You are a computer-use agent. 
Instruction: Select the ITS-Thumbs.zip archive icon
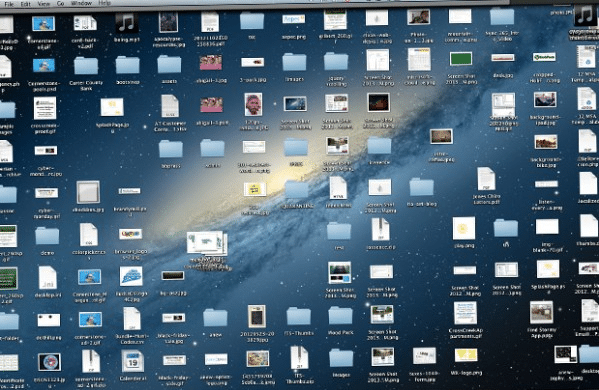(x=299, y=358)
